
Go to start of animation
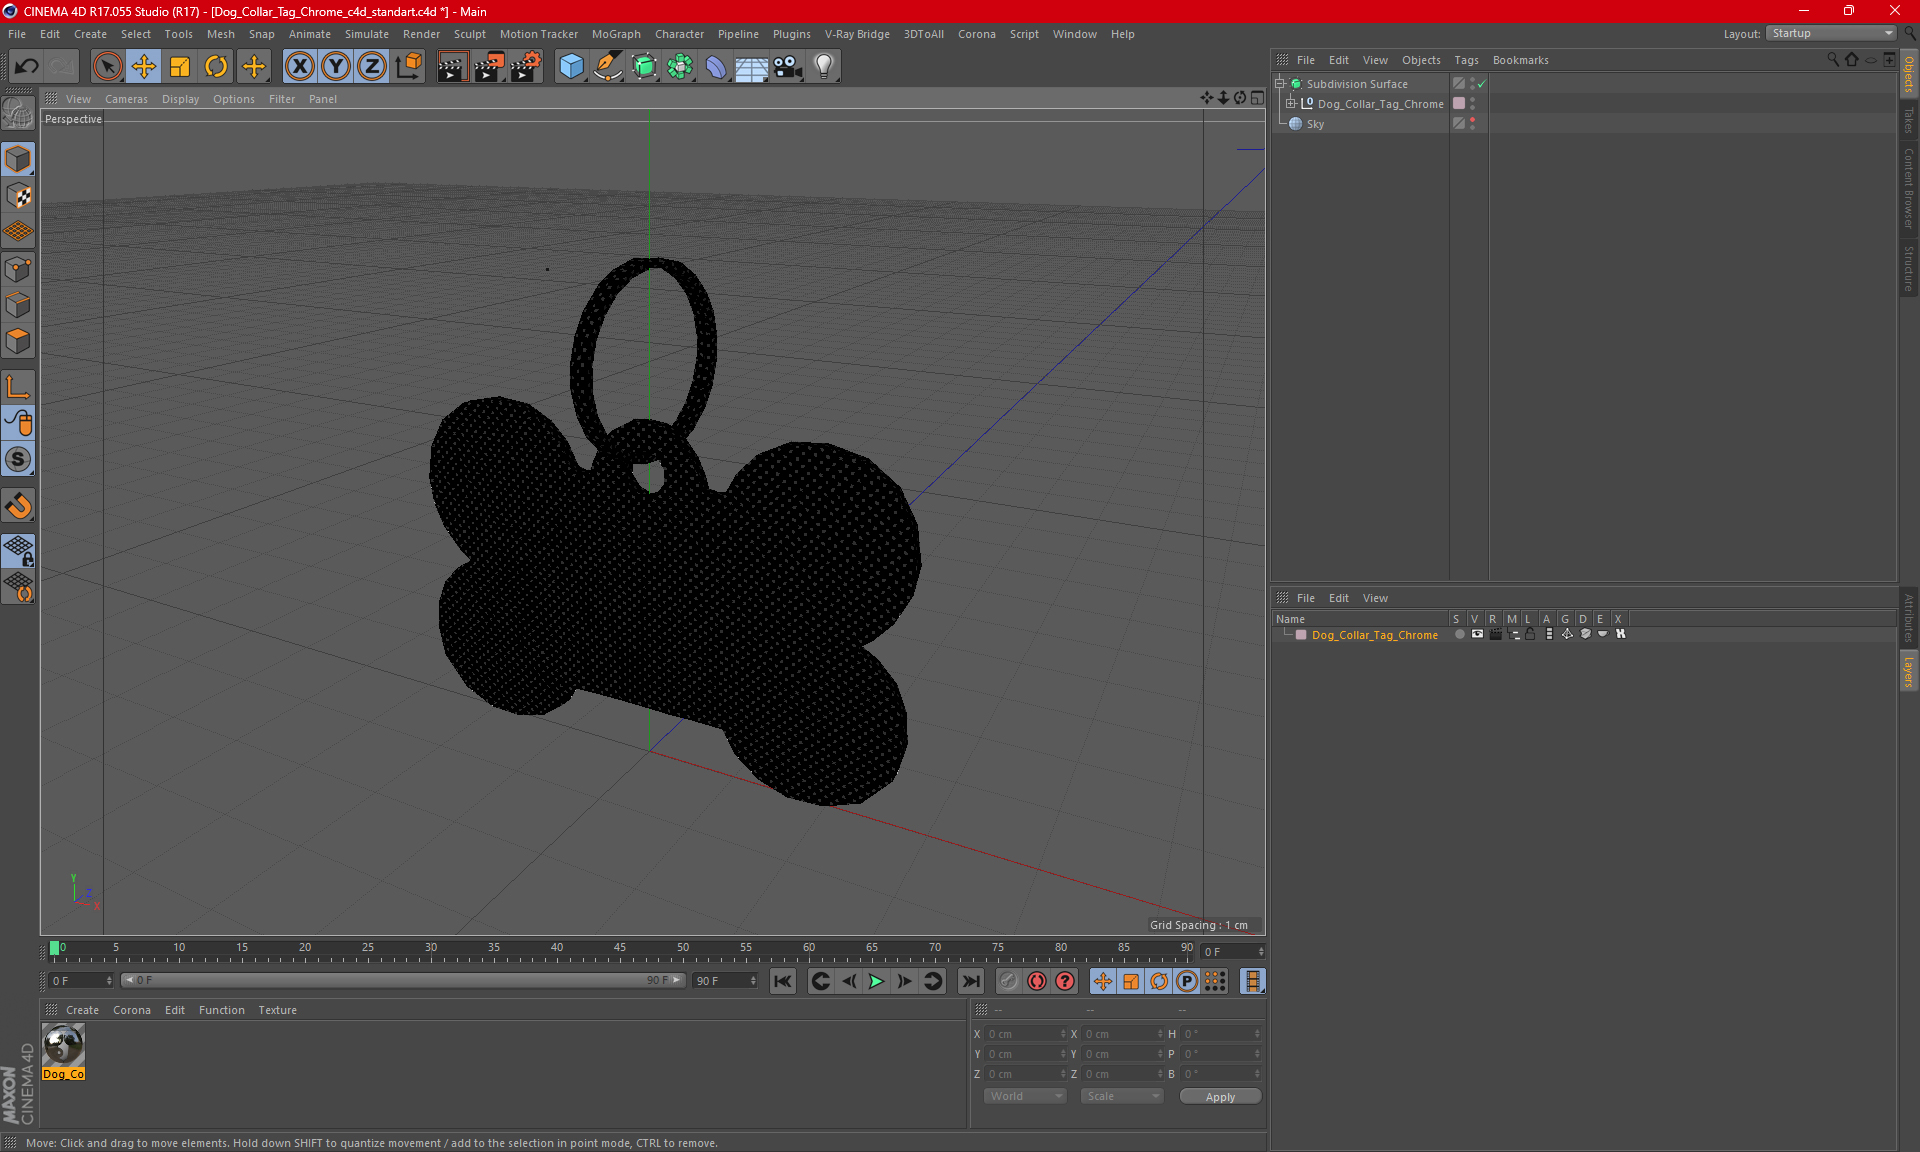click(783, 981)
